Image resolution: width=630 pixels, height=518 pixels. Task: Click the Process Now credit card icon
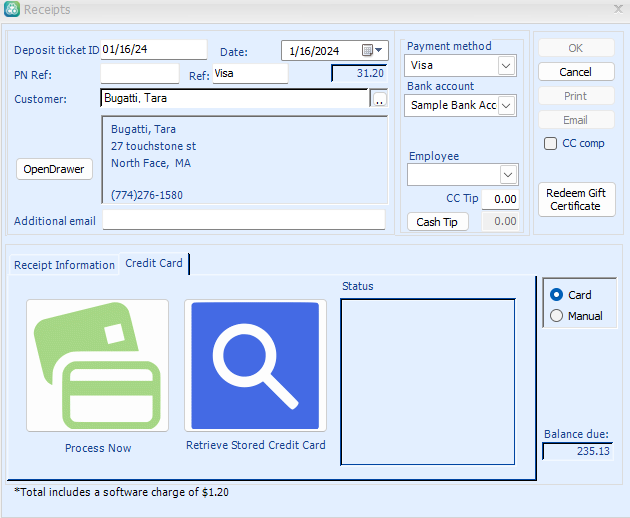(x=97, y=365)
